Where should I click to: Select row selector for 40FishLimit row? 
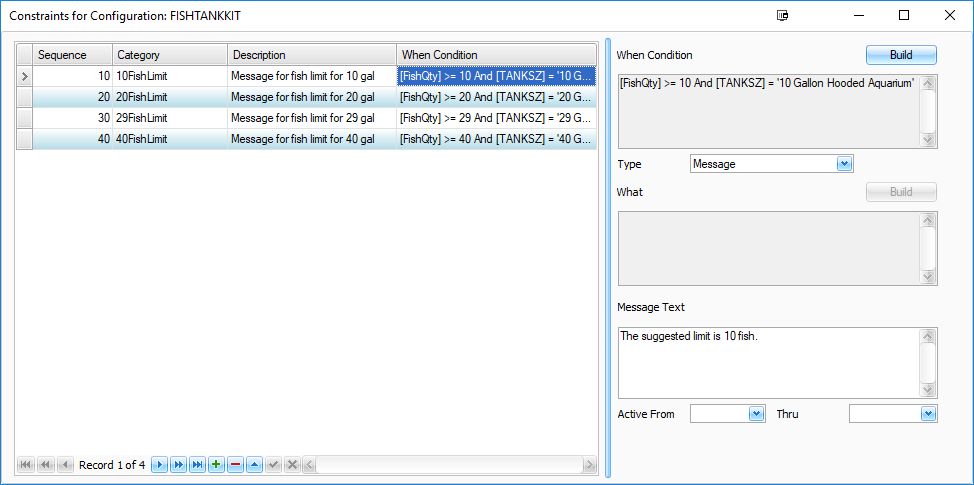point(24,139)
